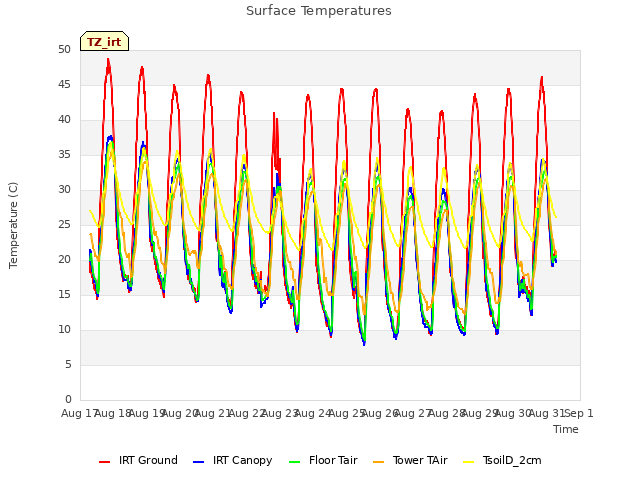Click the 5 y-axis tick label

coord(68,364)
